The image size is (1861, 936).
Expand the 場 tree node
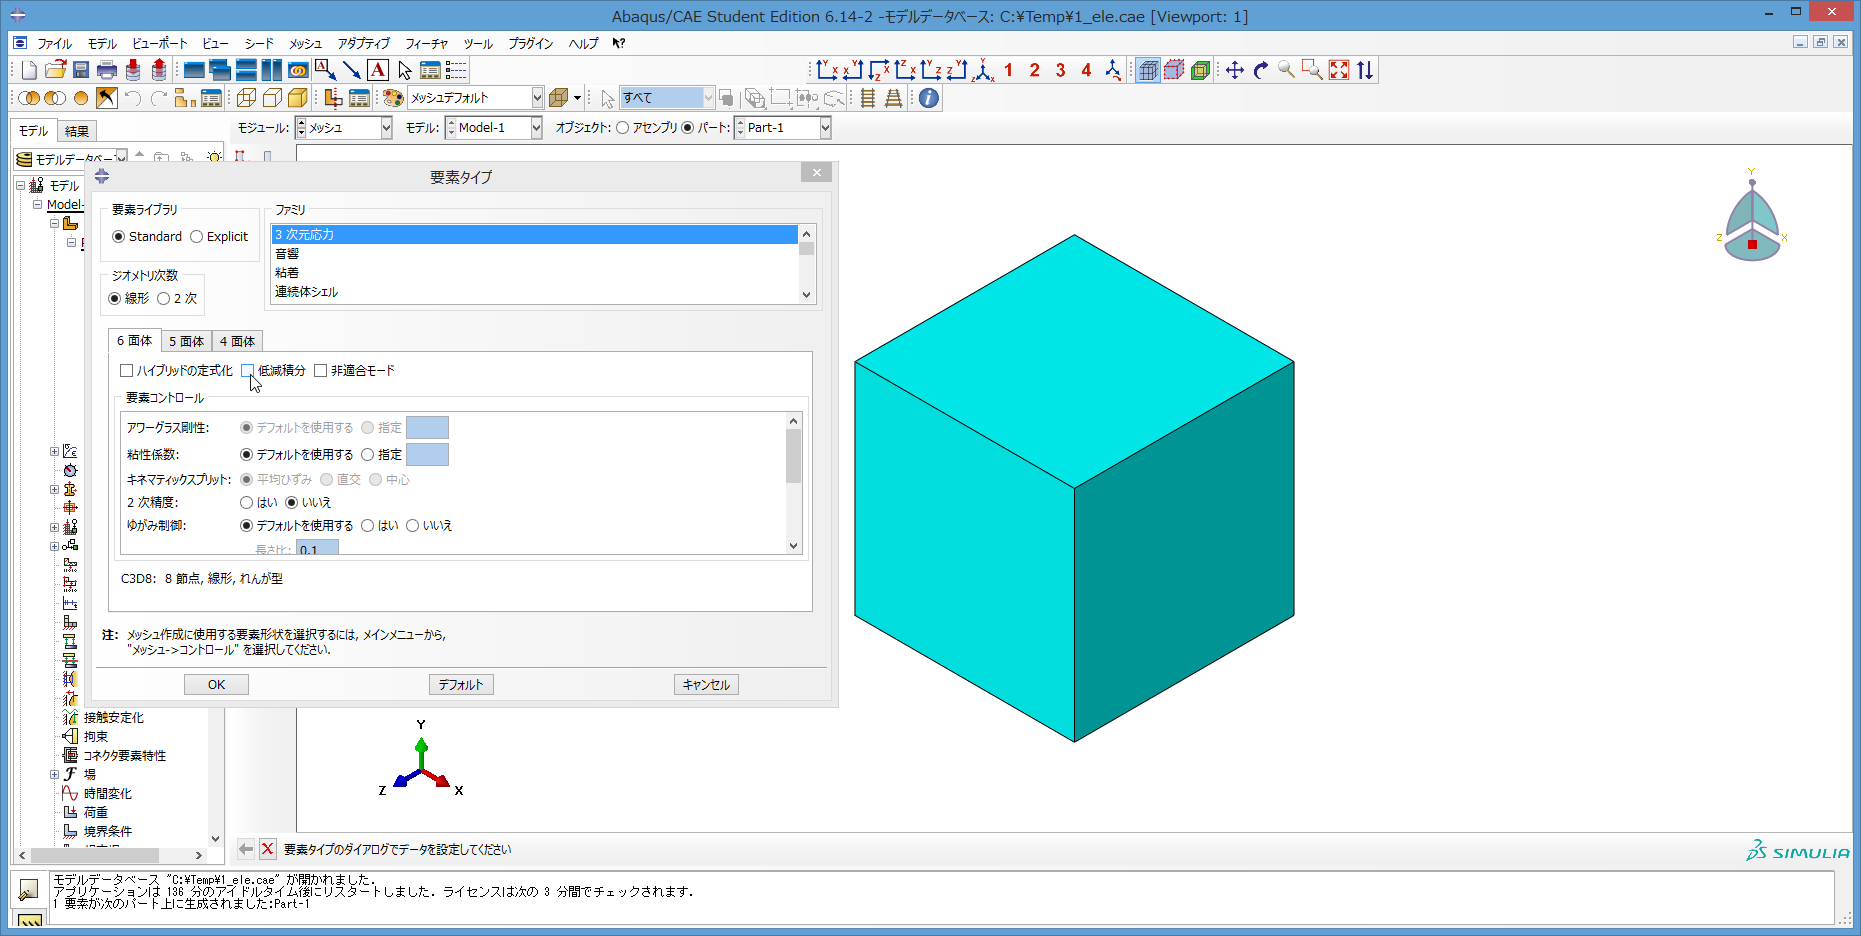click(54, 774)
